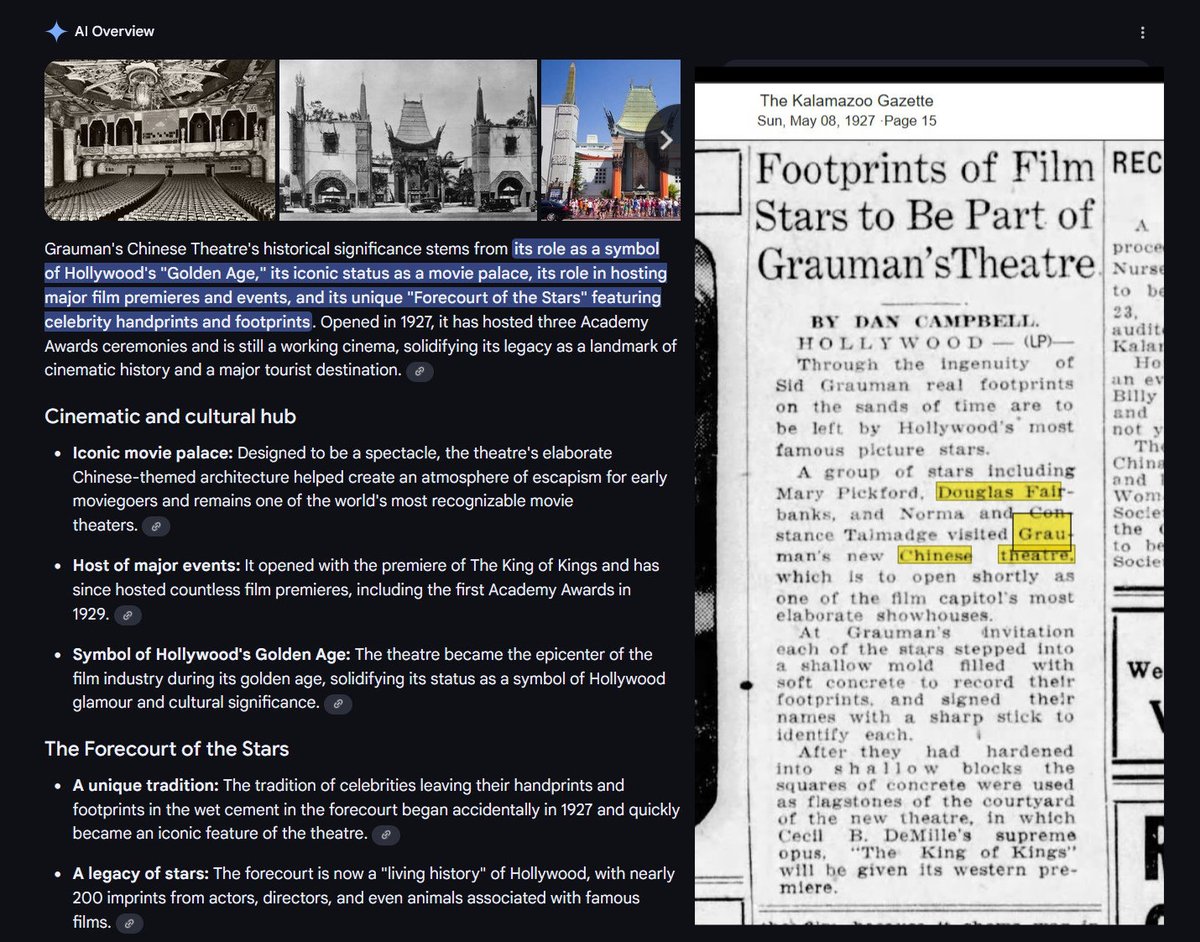Click the highlighted 'theatre,' word in clipping
Image resolution: width=1200 pixels, height=942 pixels.
coord(1036,555)
